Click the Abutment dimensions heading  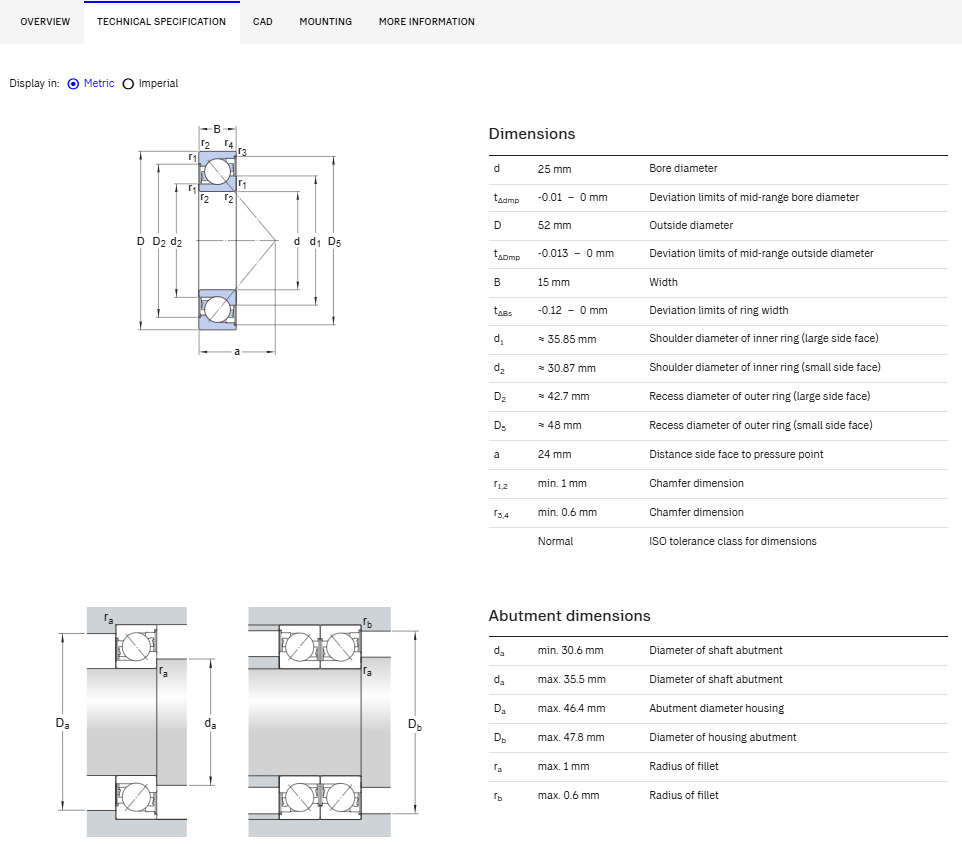(x=569, y=615)
